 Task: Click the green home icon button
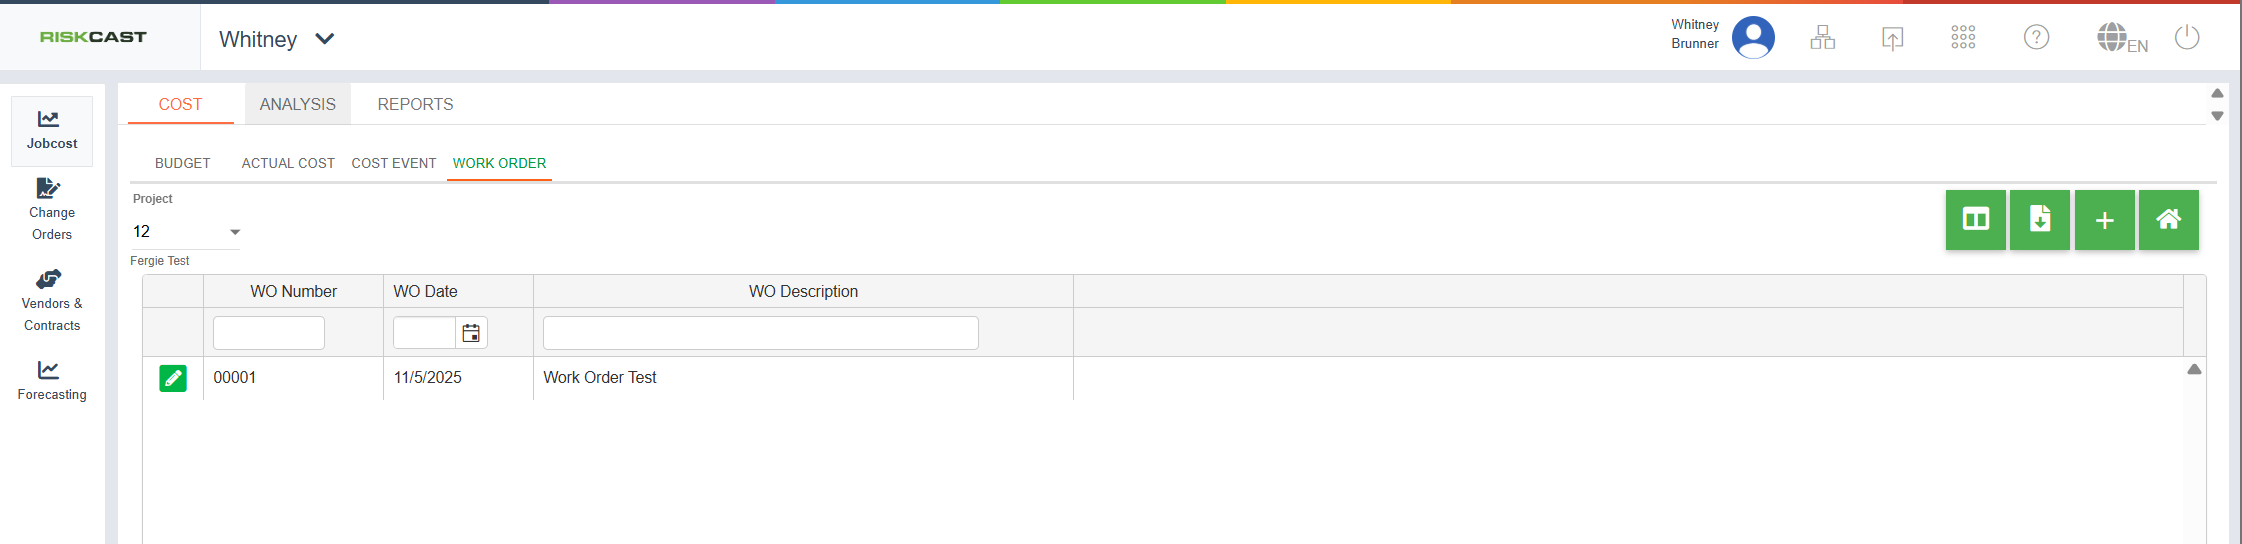coord(2168,220)
